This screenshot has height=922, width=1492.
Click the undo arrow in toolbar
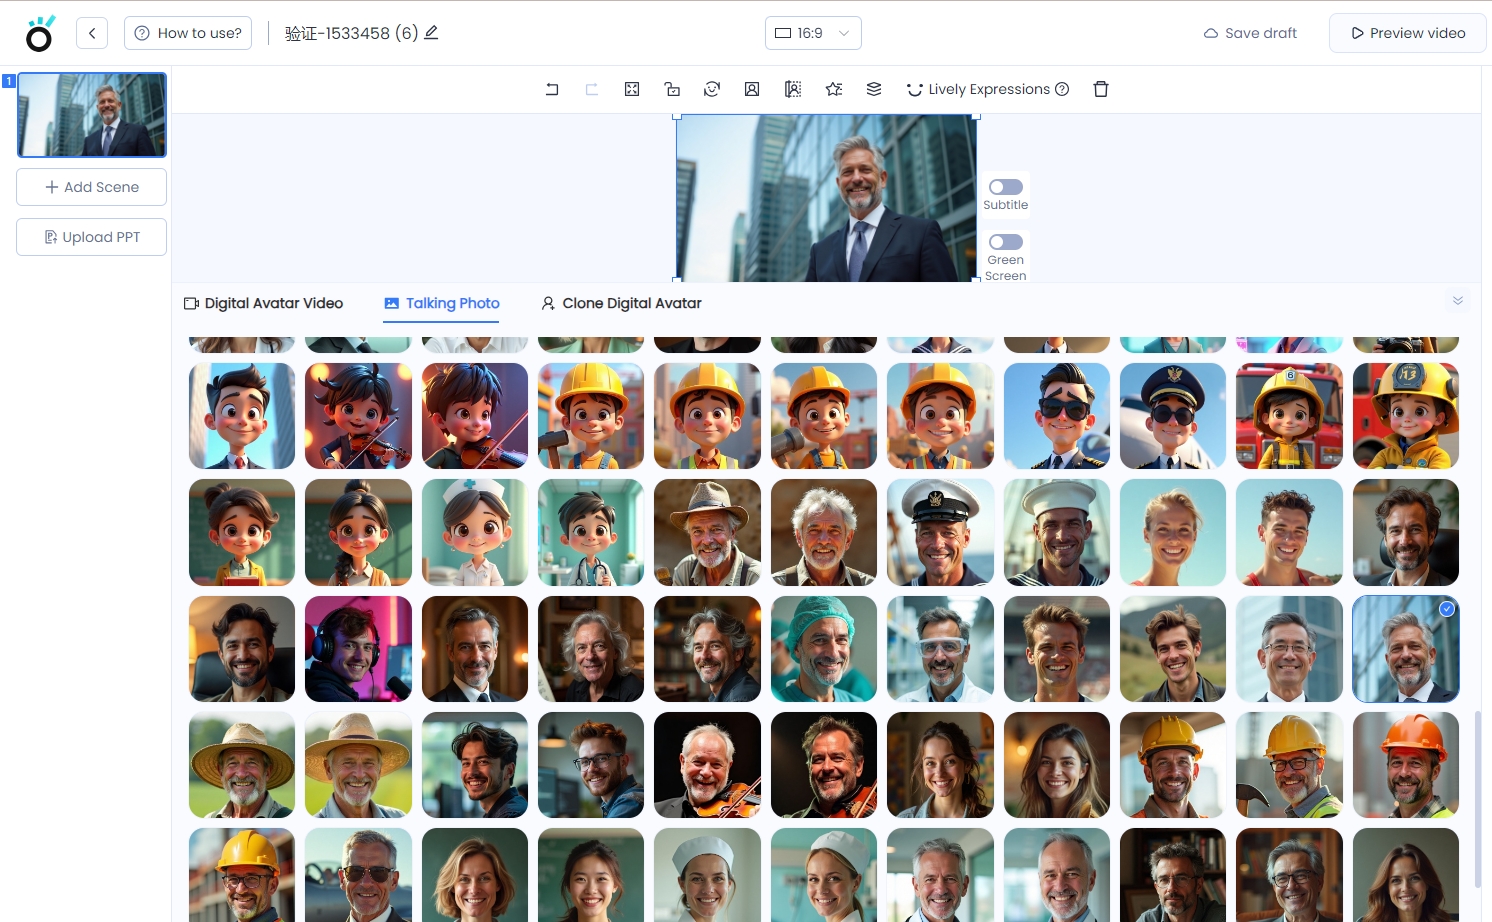552,89
